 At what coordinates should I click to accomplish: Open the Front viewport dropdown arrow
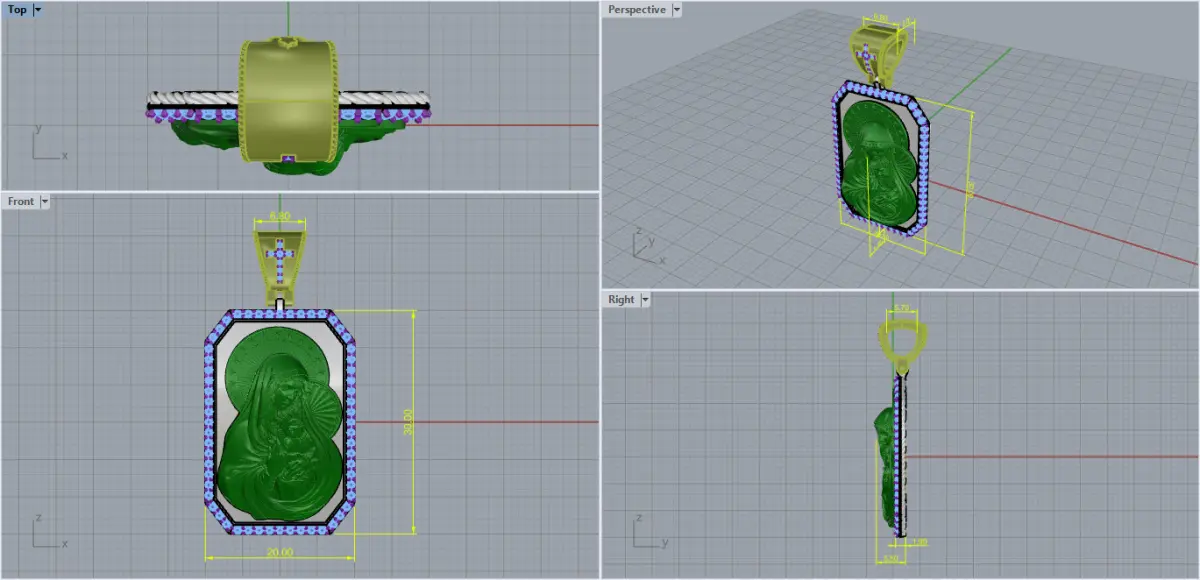click(x=45, y=201)
